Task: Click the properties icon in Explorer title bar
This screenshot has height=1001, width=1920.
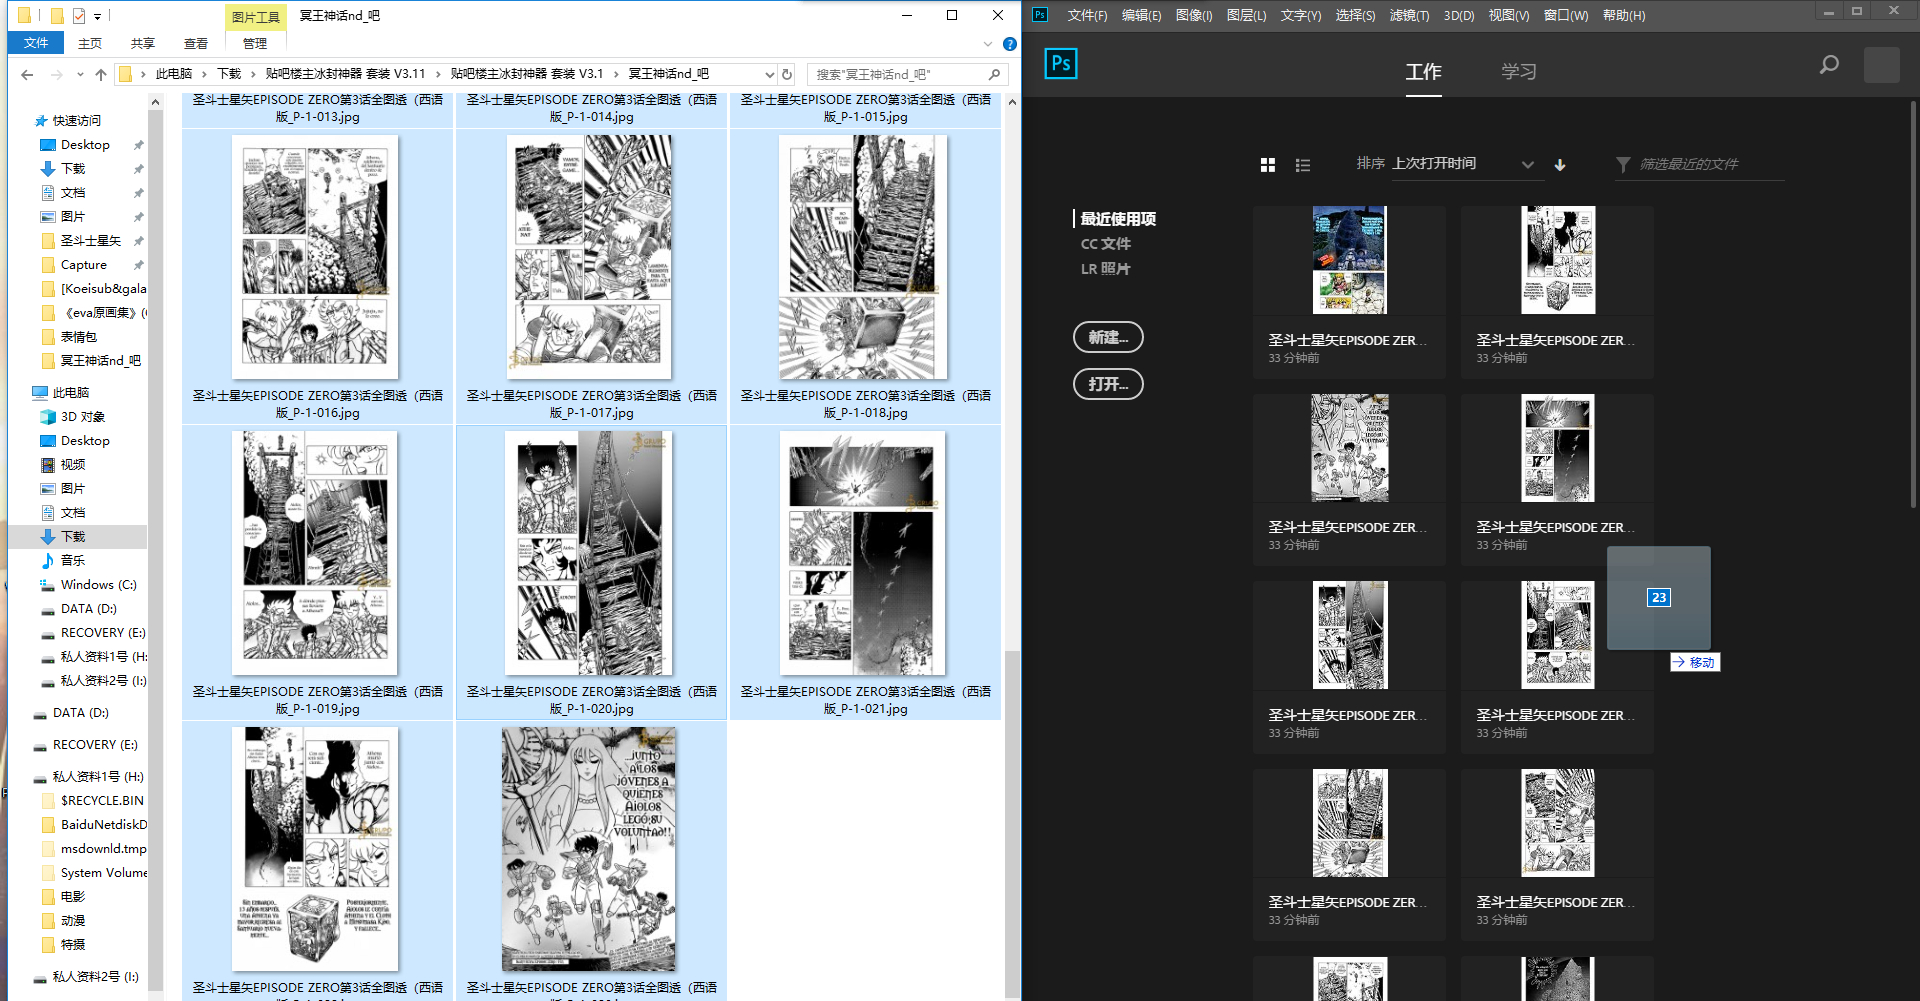Action: click(x=79, y=16)
